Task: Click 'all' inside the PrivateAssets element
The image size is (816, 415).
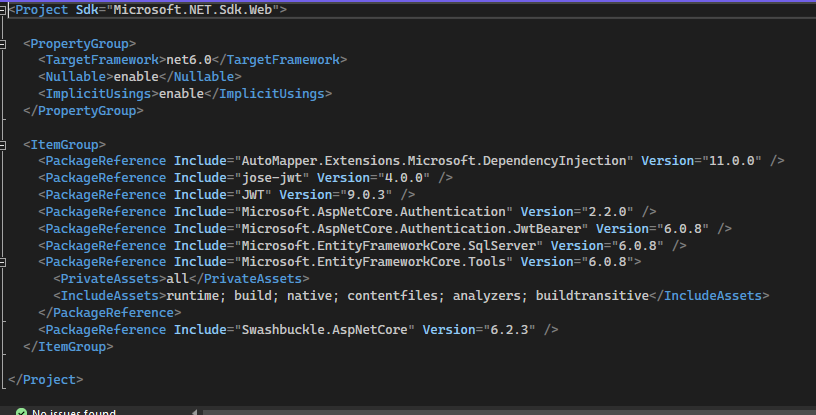Action: [x=177, y=279]
